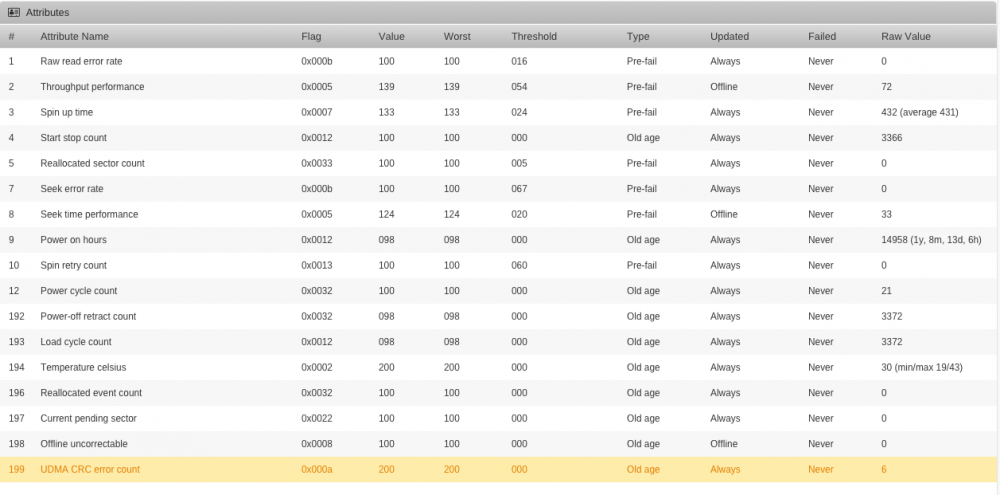Select the highlighted UDMA CRC error count row

point(498,469)
